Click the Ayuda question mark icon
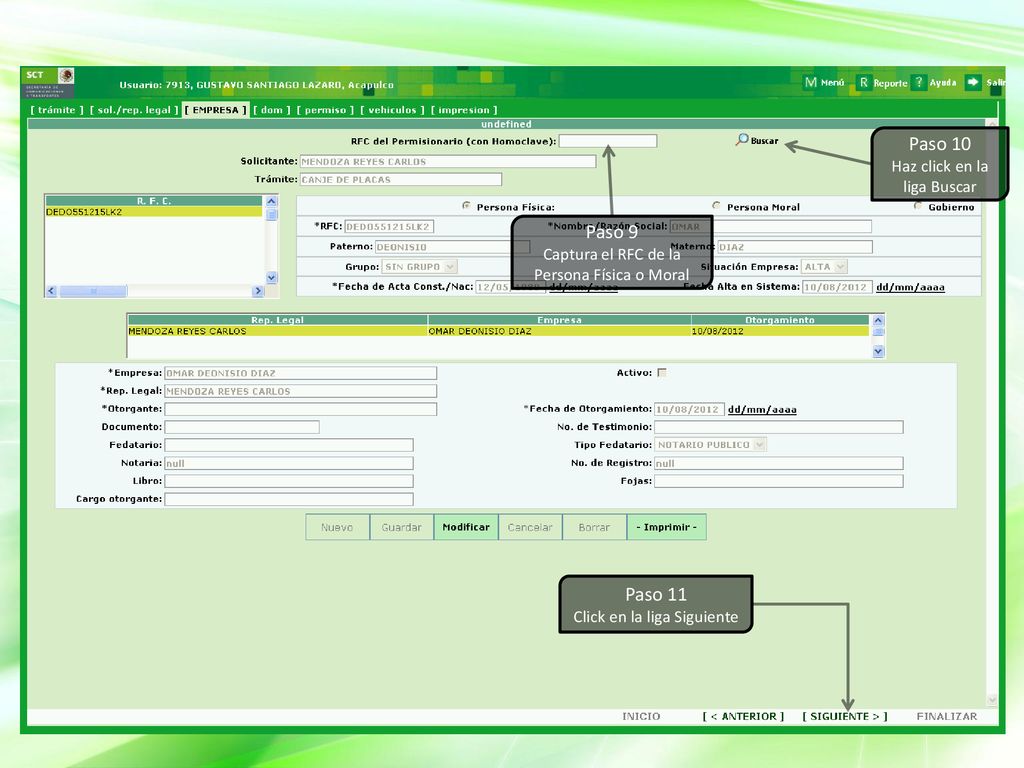1024x768 pixels. click(x=919, y=82)
